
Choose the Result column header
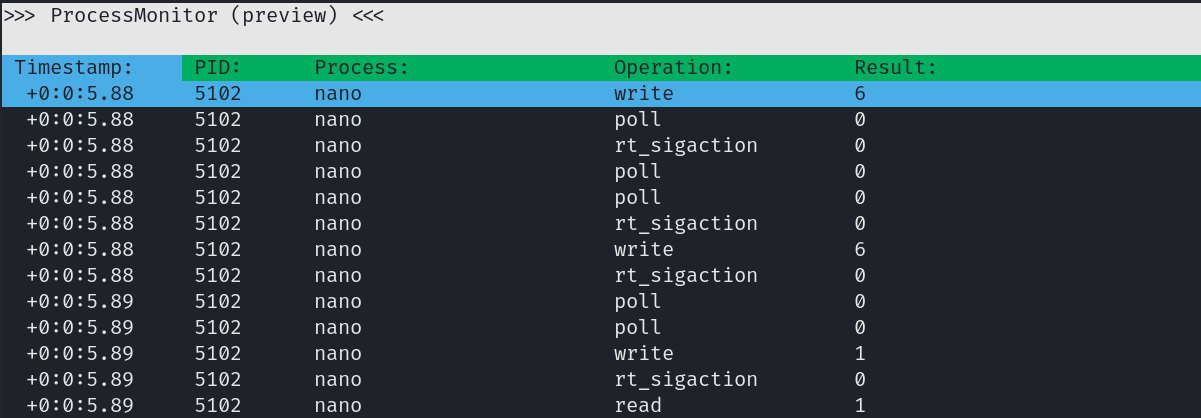coord(895,68)
